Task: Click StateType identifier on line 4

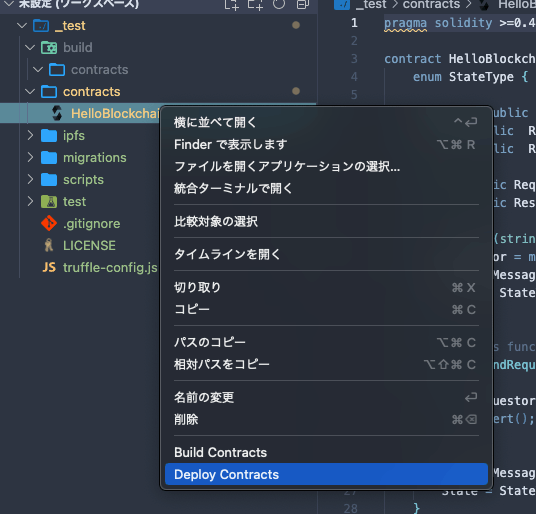Action: [481, 77]
